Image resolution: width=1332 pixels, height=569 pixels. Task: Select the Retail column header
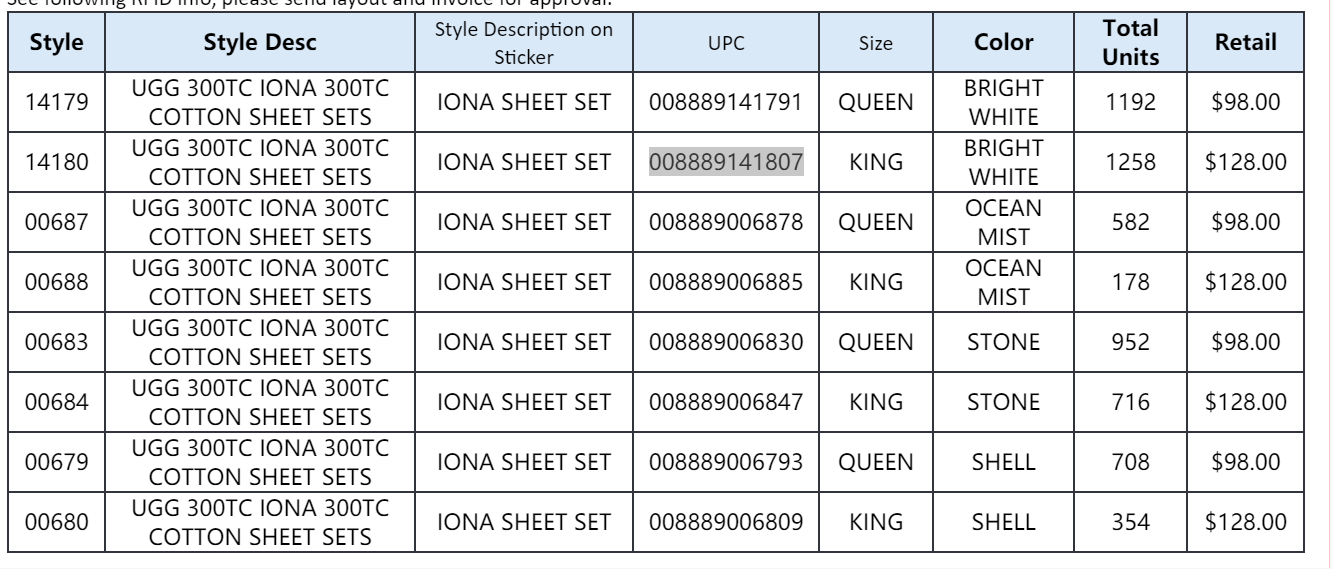[x=1244, y=44]
